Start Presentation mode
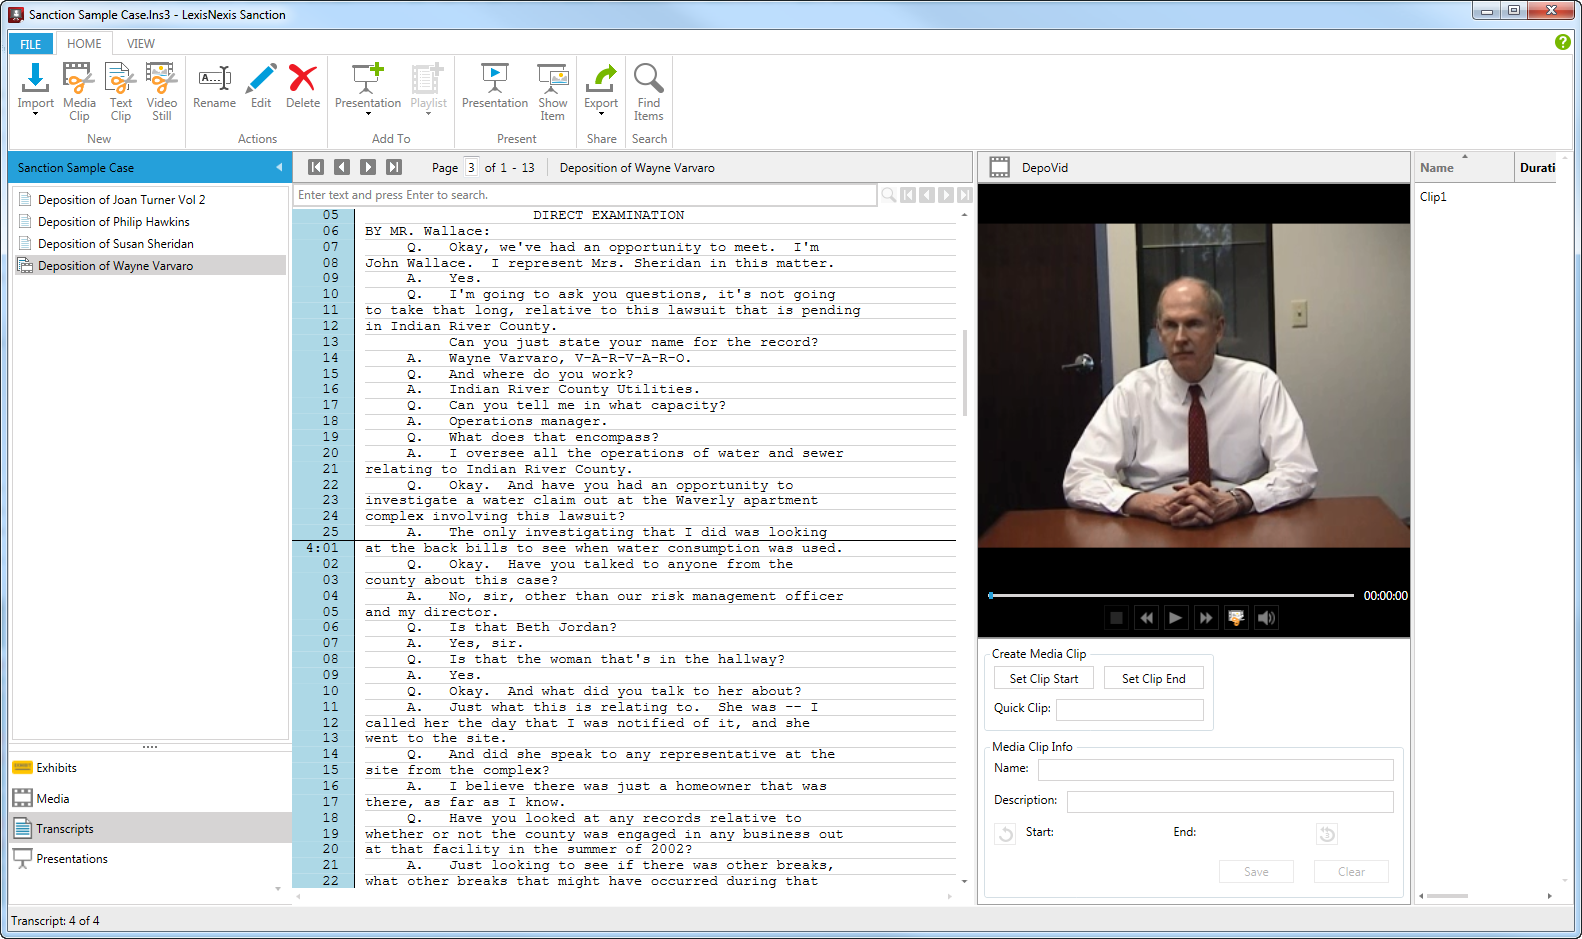Viewport: 1582px width, 939px height. [494, 86]
